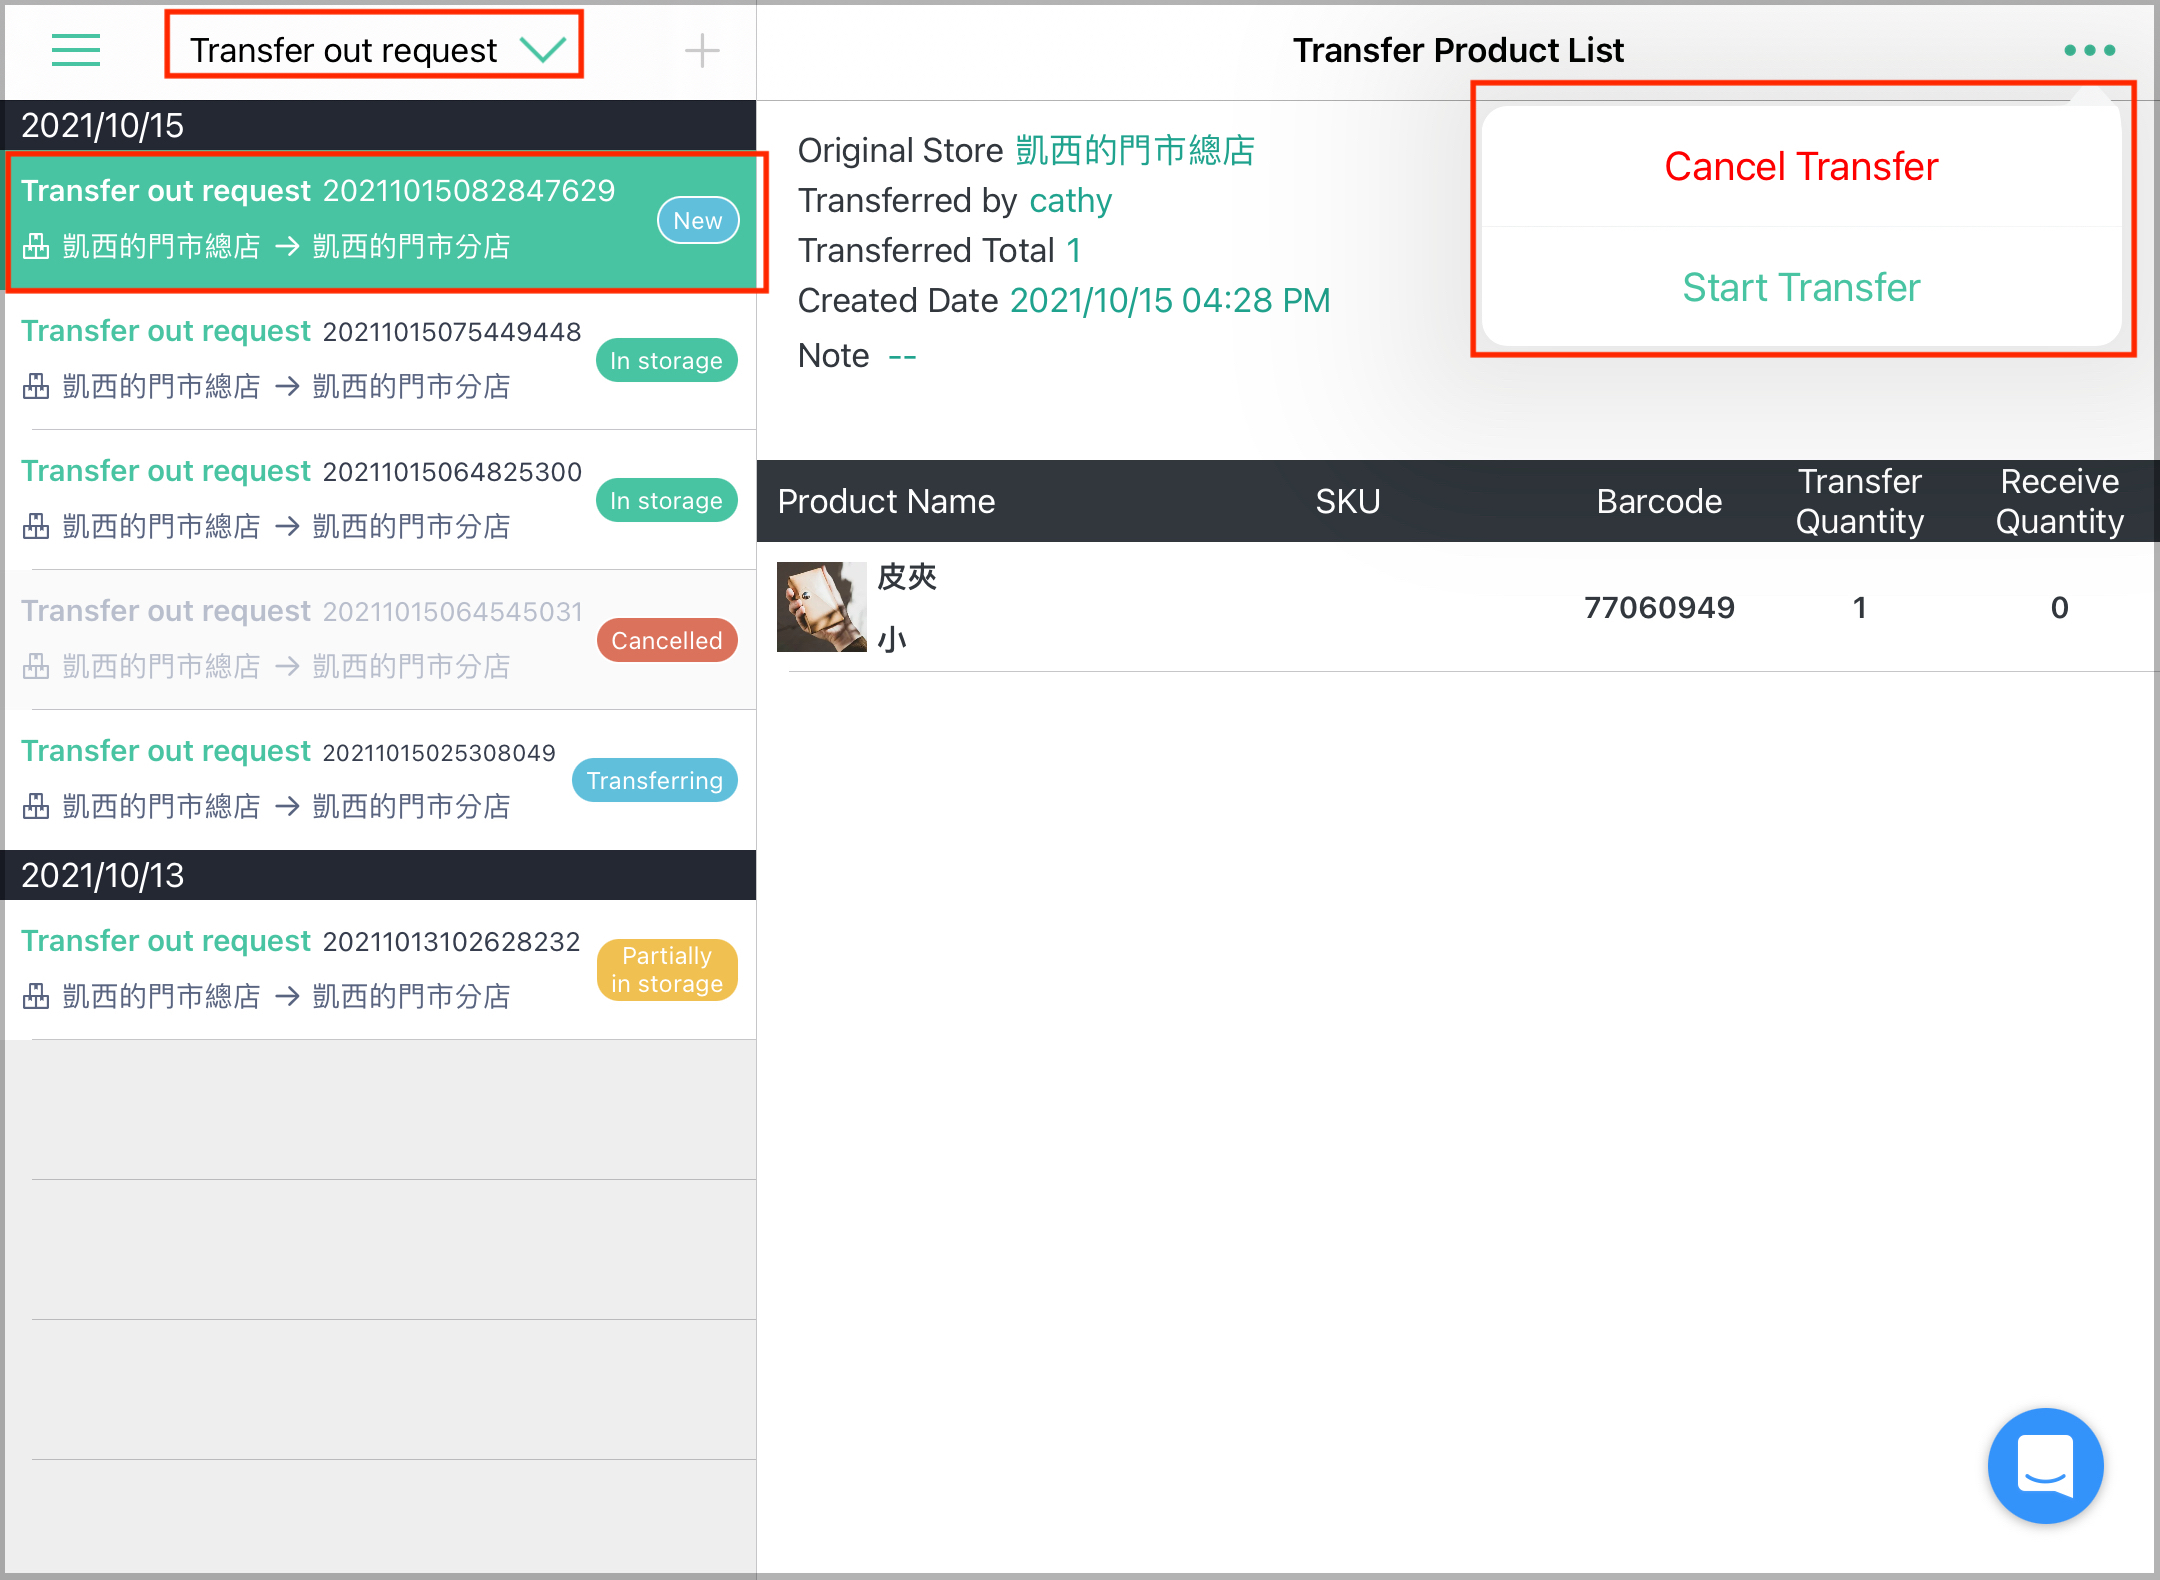The image size is (2160, 1580).
Task: Click the Transferring status badge
Action: (654, 780)
